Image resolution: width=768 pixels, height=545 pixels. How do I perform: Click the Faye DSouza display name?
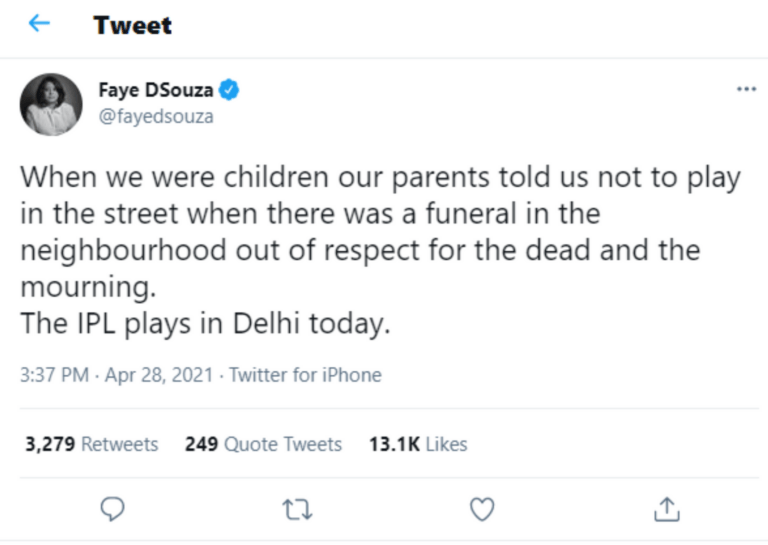pyautogui.click(x=155, y=91)
